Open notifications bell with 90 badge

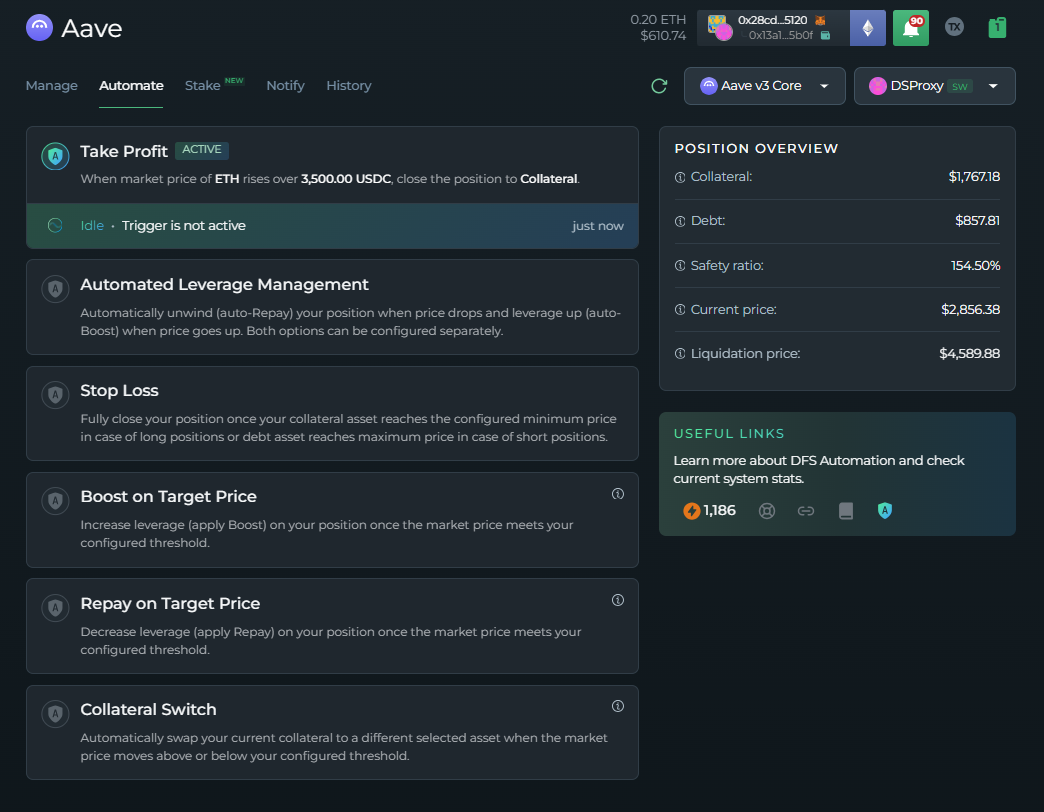[x=910, y=28]
